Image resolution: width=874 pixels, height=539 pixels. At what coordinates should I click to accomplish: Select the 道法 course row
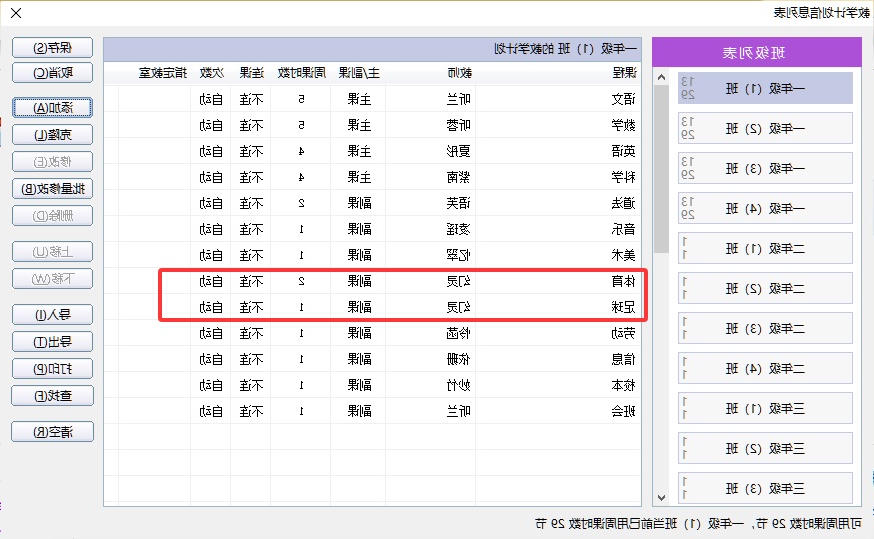[x=372, y=203]
